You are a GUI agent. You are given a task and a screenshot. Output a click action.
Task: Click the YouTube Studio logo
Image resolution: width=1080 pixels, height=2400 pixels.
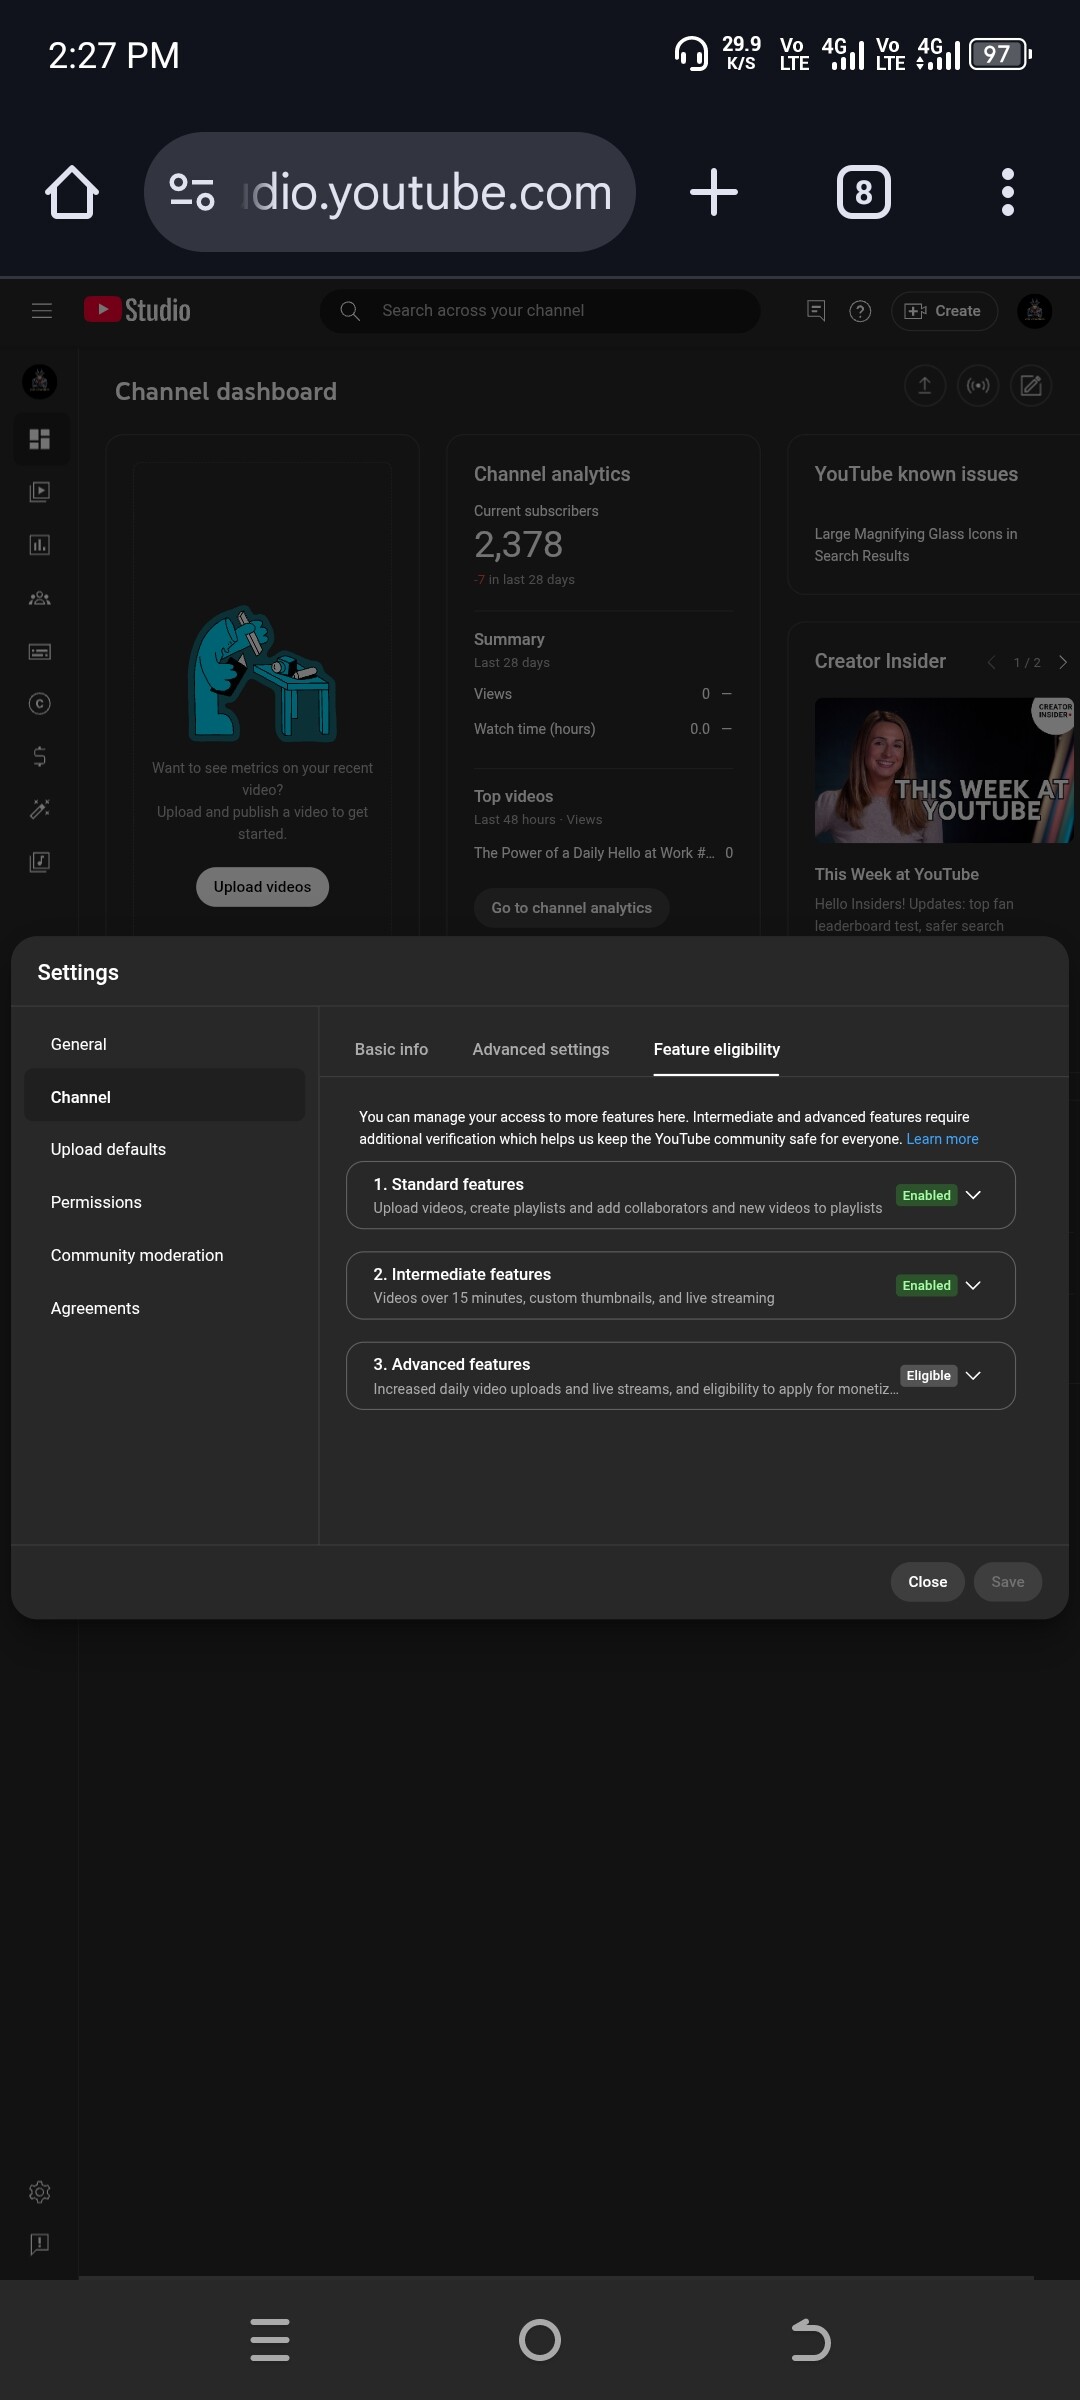(x=137, y=310)
